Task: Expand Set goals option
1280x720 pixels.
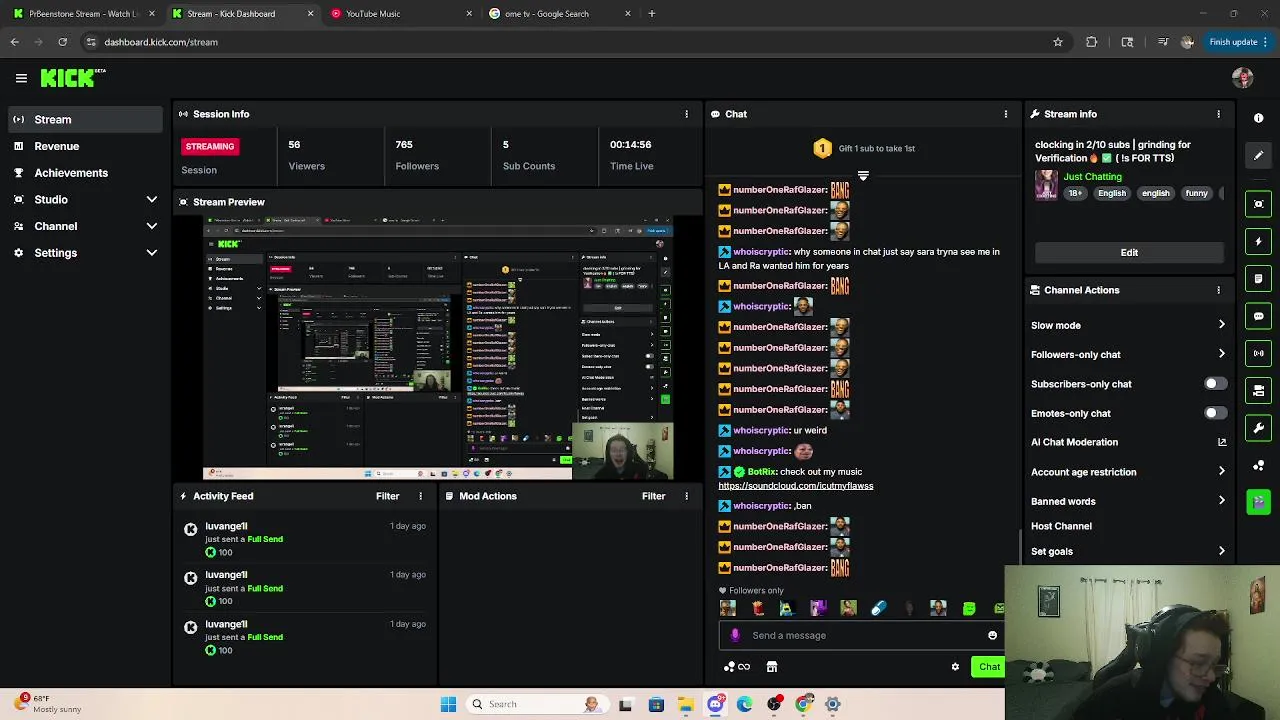Action: (1222, 551)
